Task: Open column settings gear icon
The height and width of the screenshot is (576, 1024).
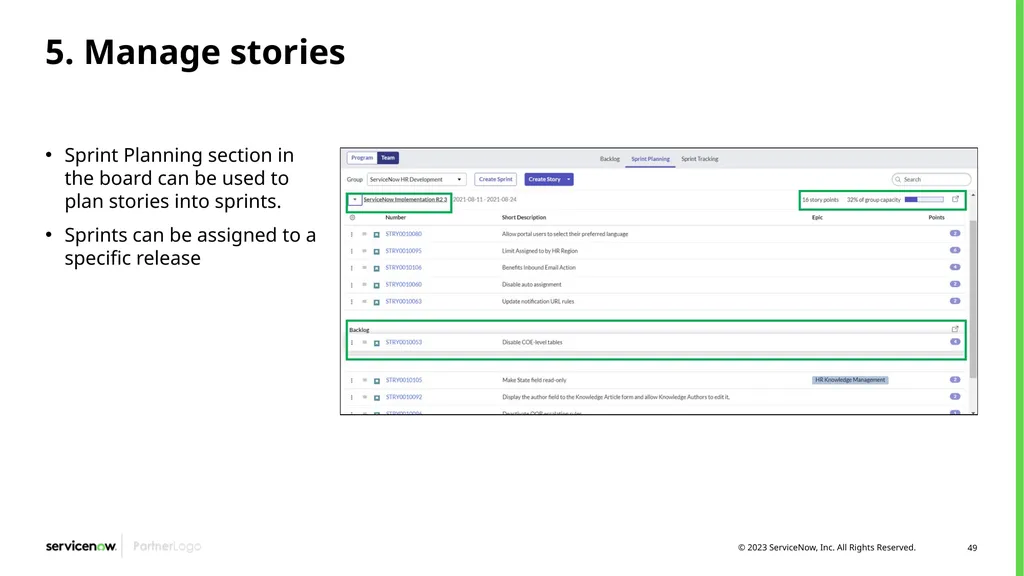Action: click(x=353, y=217)
